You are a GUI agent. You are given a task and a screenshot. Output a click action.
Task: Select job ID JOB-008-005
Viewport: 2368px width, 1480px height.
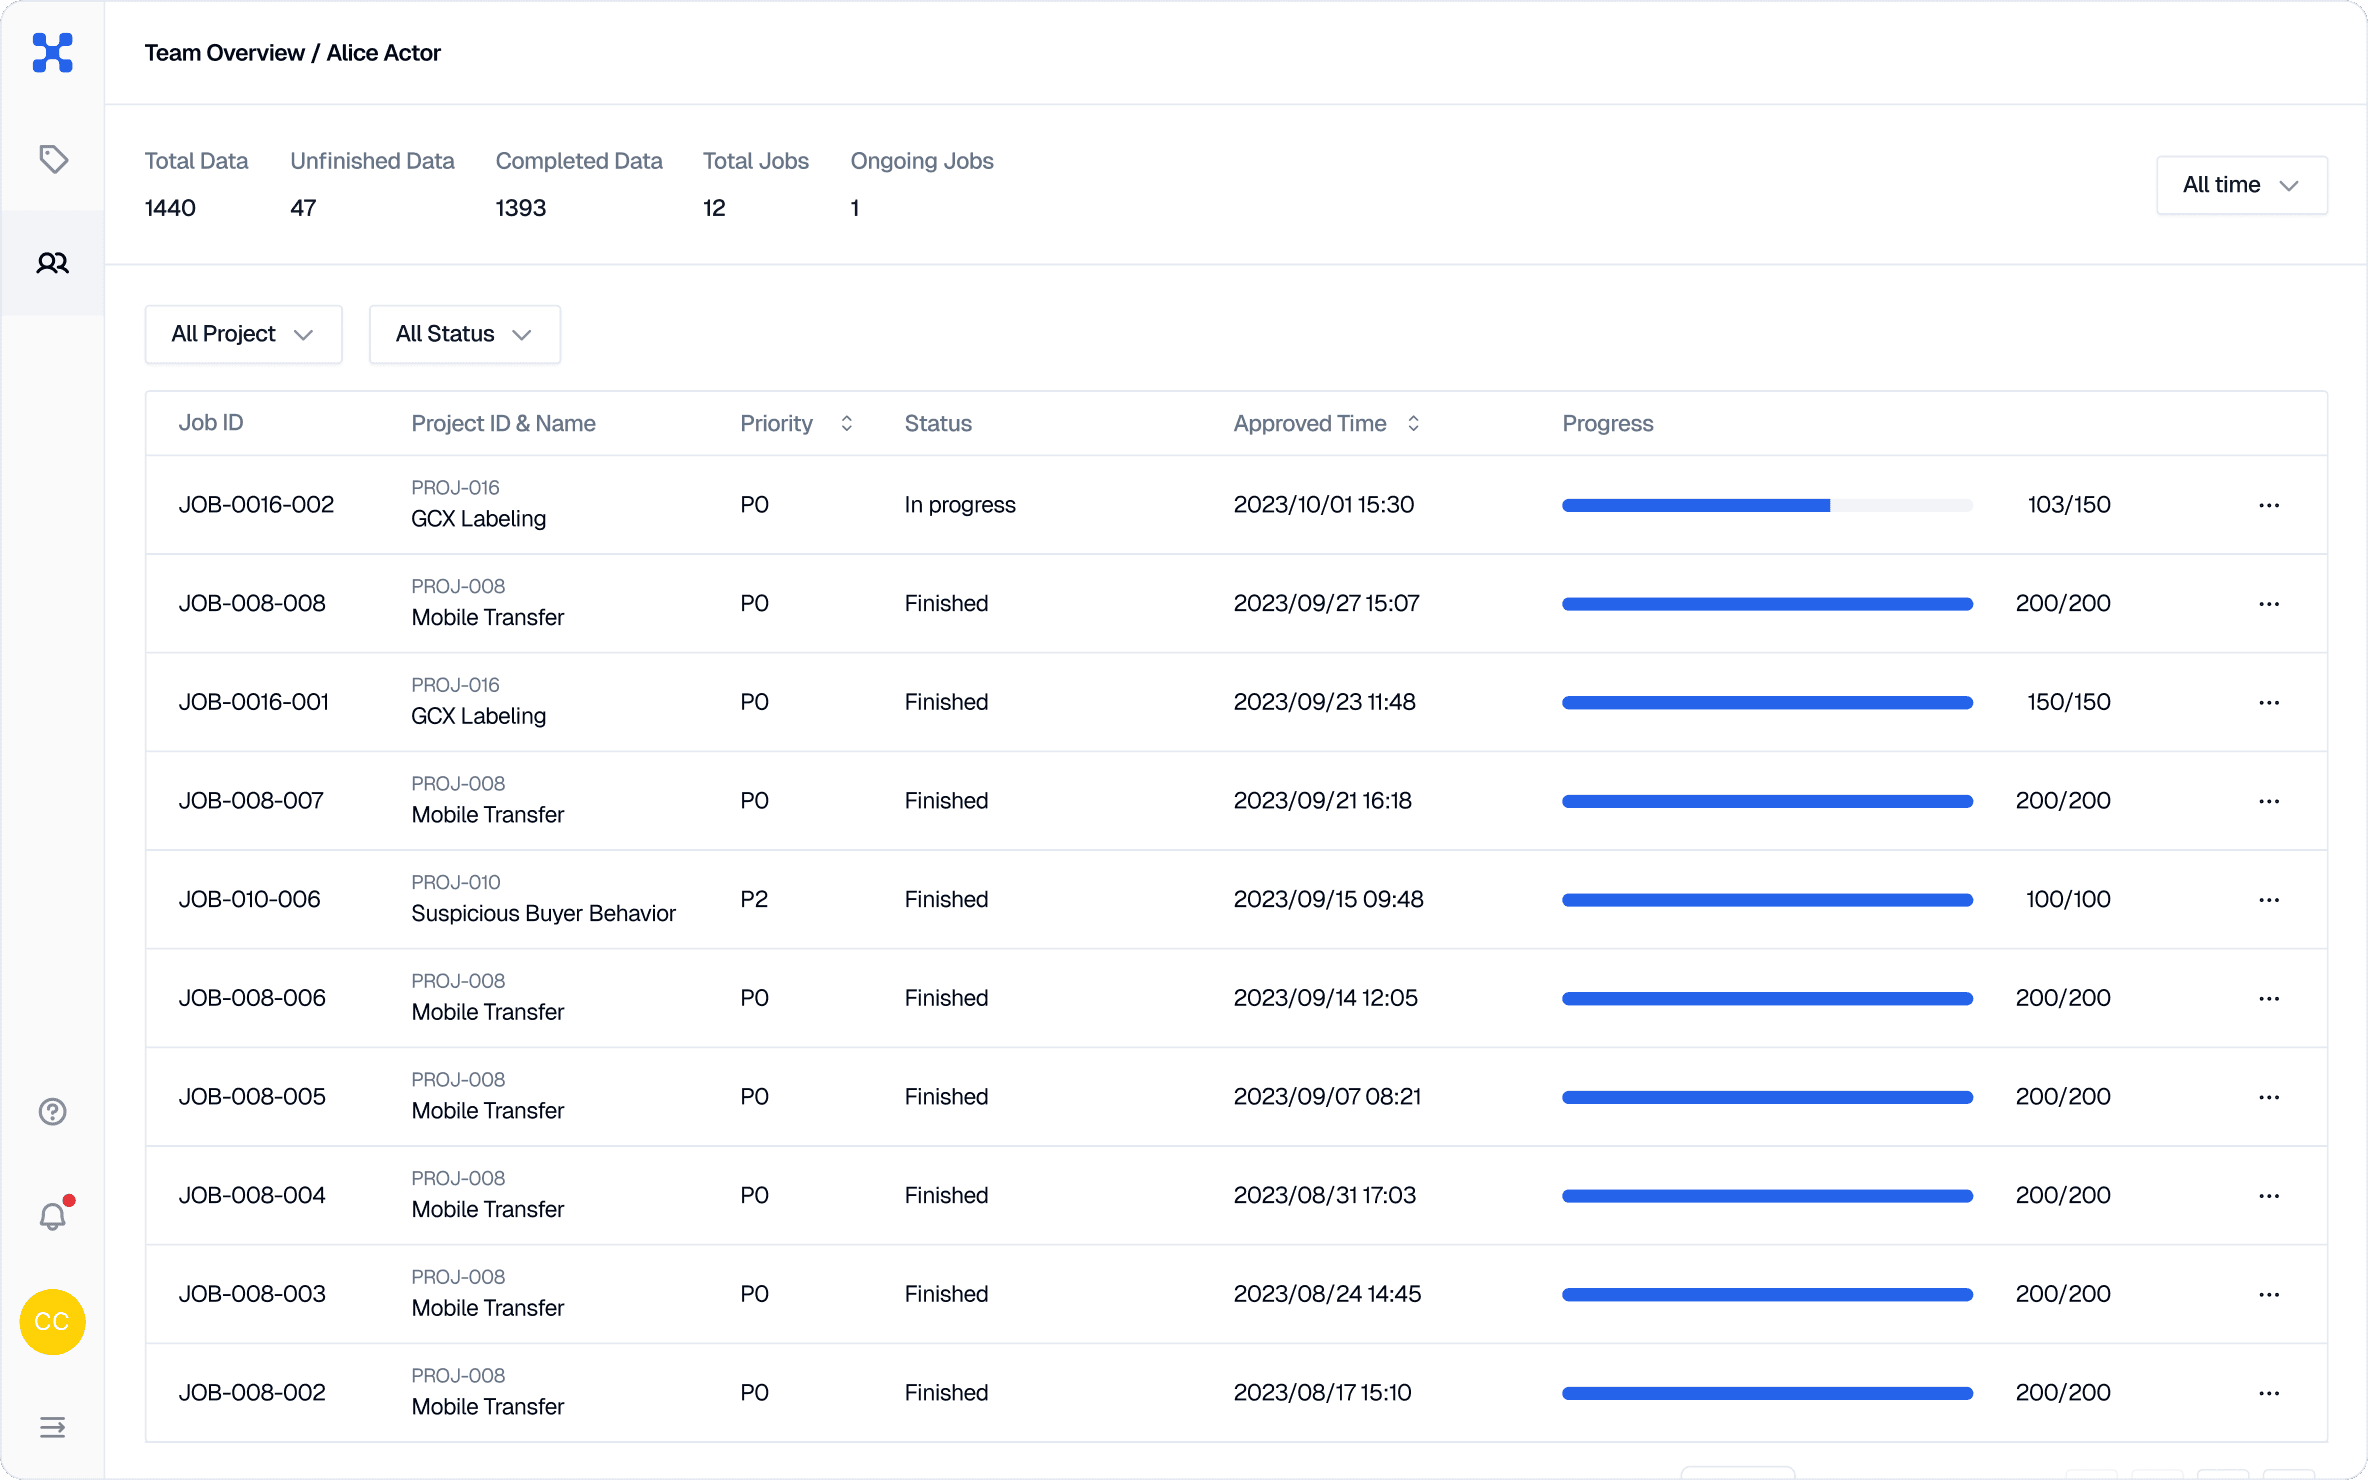[x=252, y=1097]
